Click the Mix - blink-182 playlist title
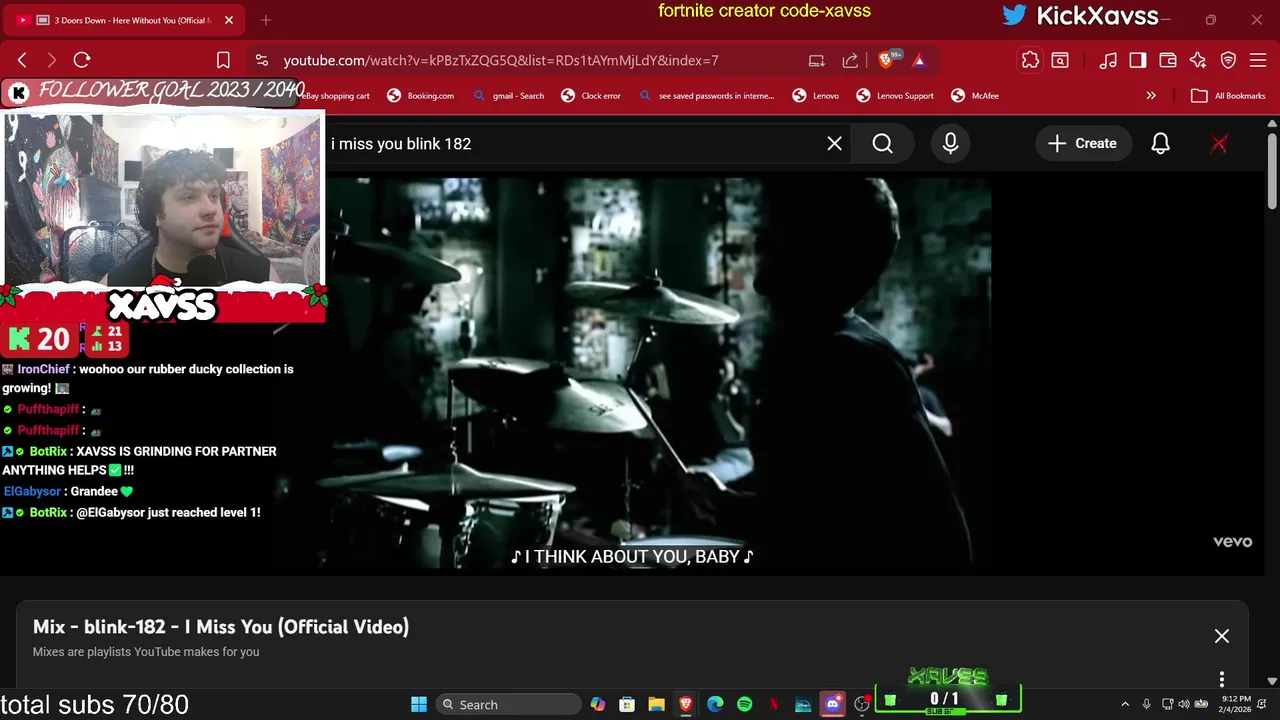Image resolution: width=1280 pixels, height=720 pixels. pyautogui.click(x=221, y=627)
